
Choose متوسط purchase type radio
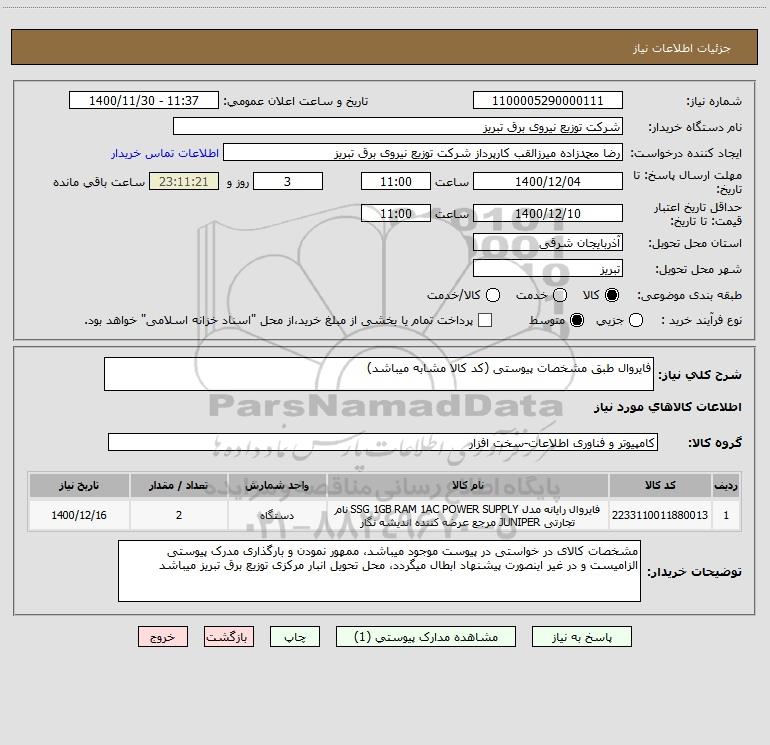577,321
